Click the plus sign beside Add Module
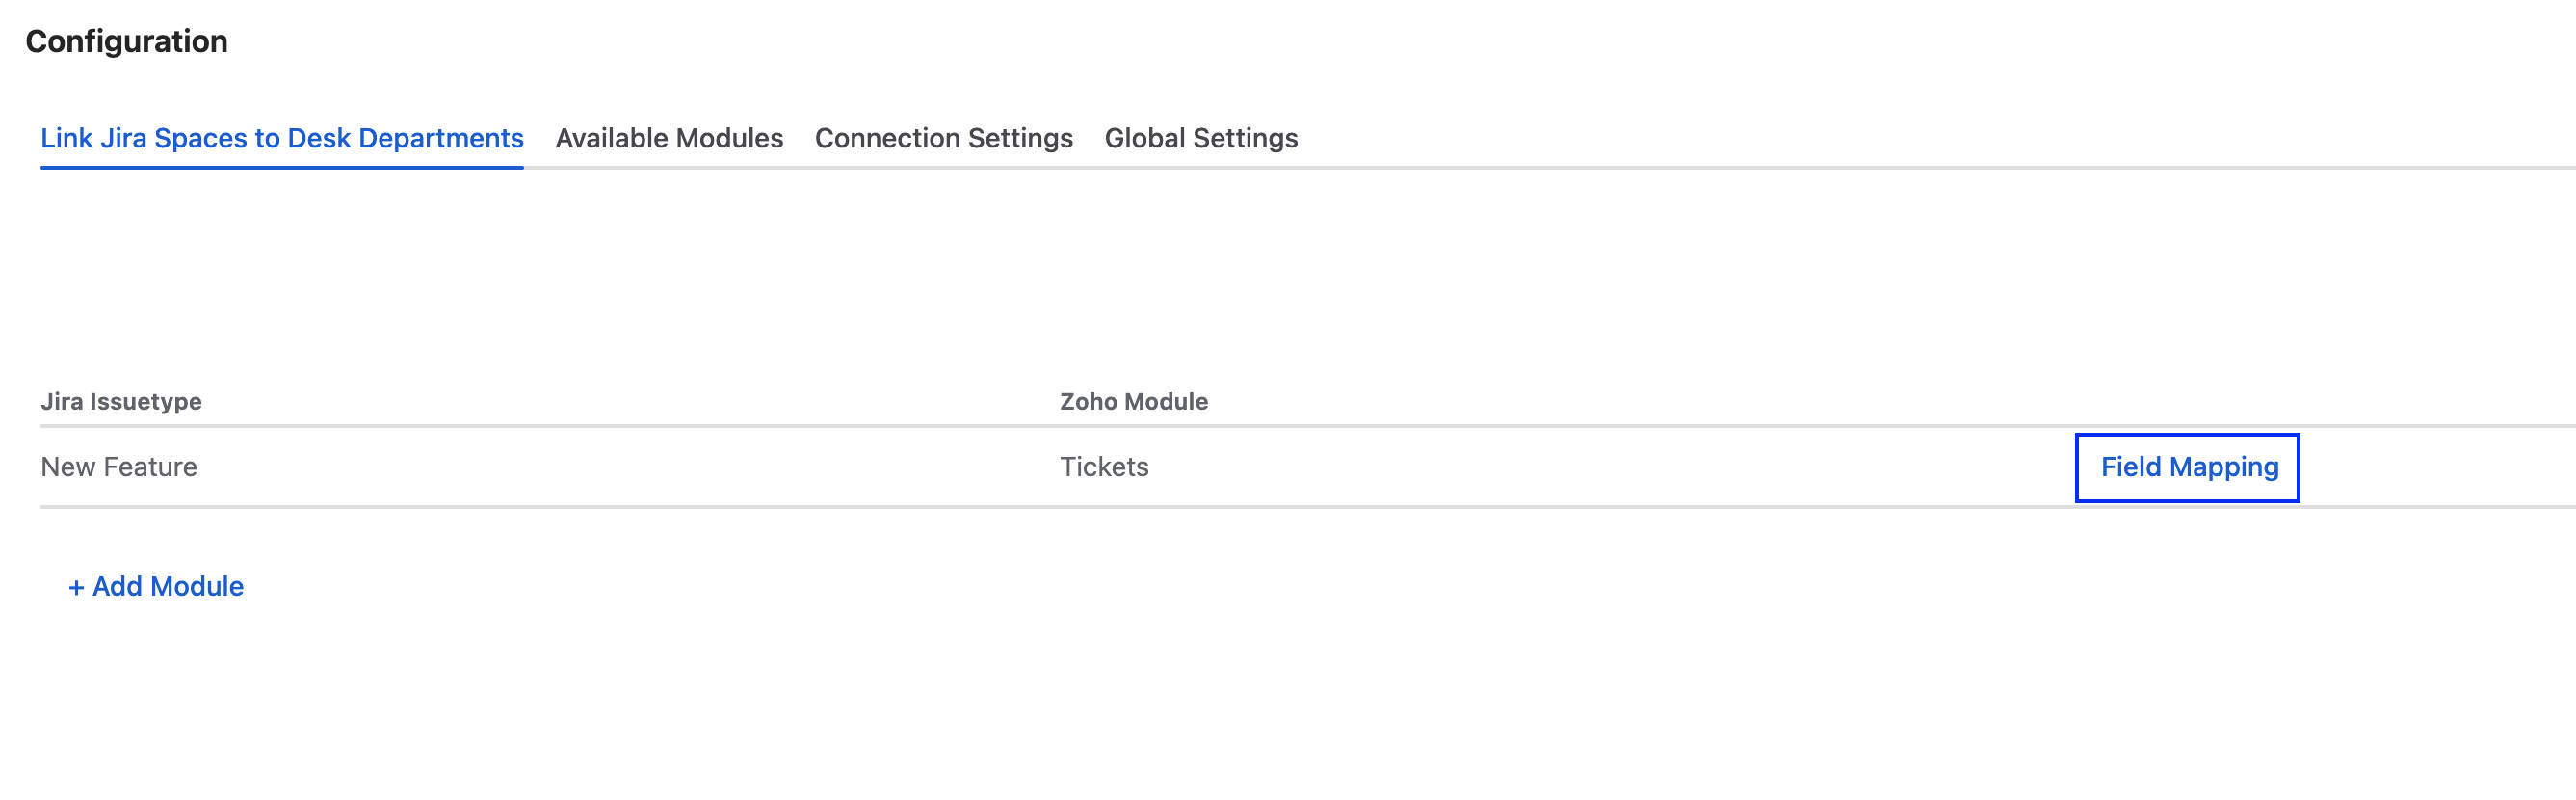The height and width of the screenshot is (800, 2576). click(x=76, y=587)
